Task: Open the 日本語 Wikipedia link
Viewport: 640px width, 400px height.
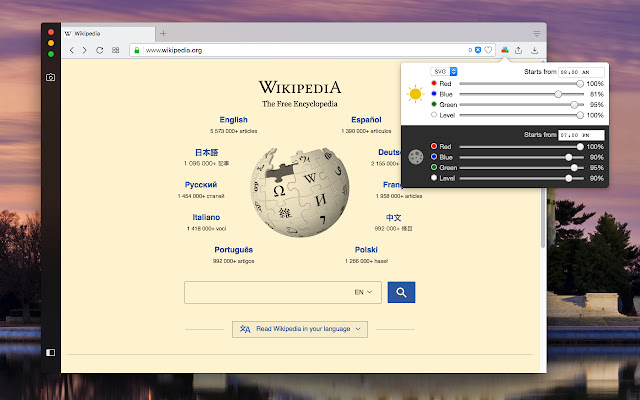Action: [x=207, y=153]
